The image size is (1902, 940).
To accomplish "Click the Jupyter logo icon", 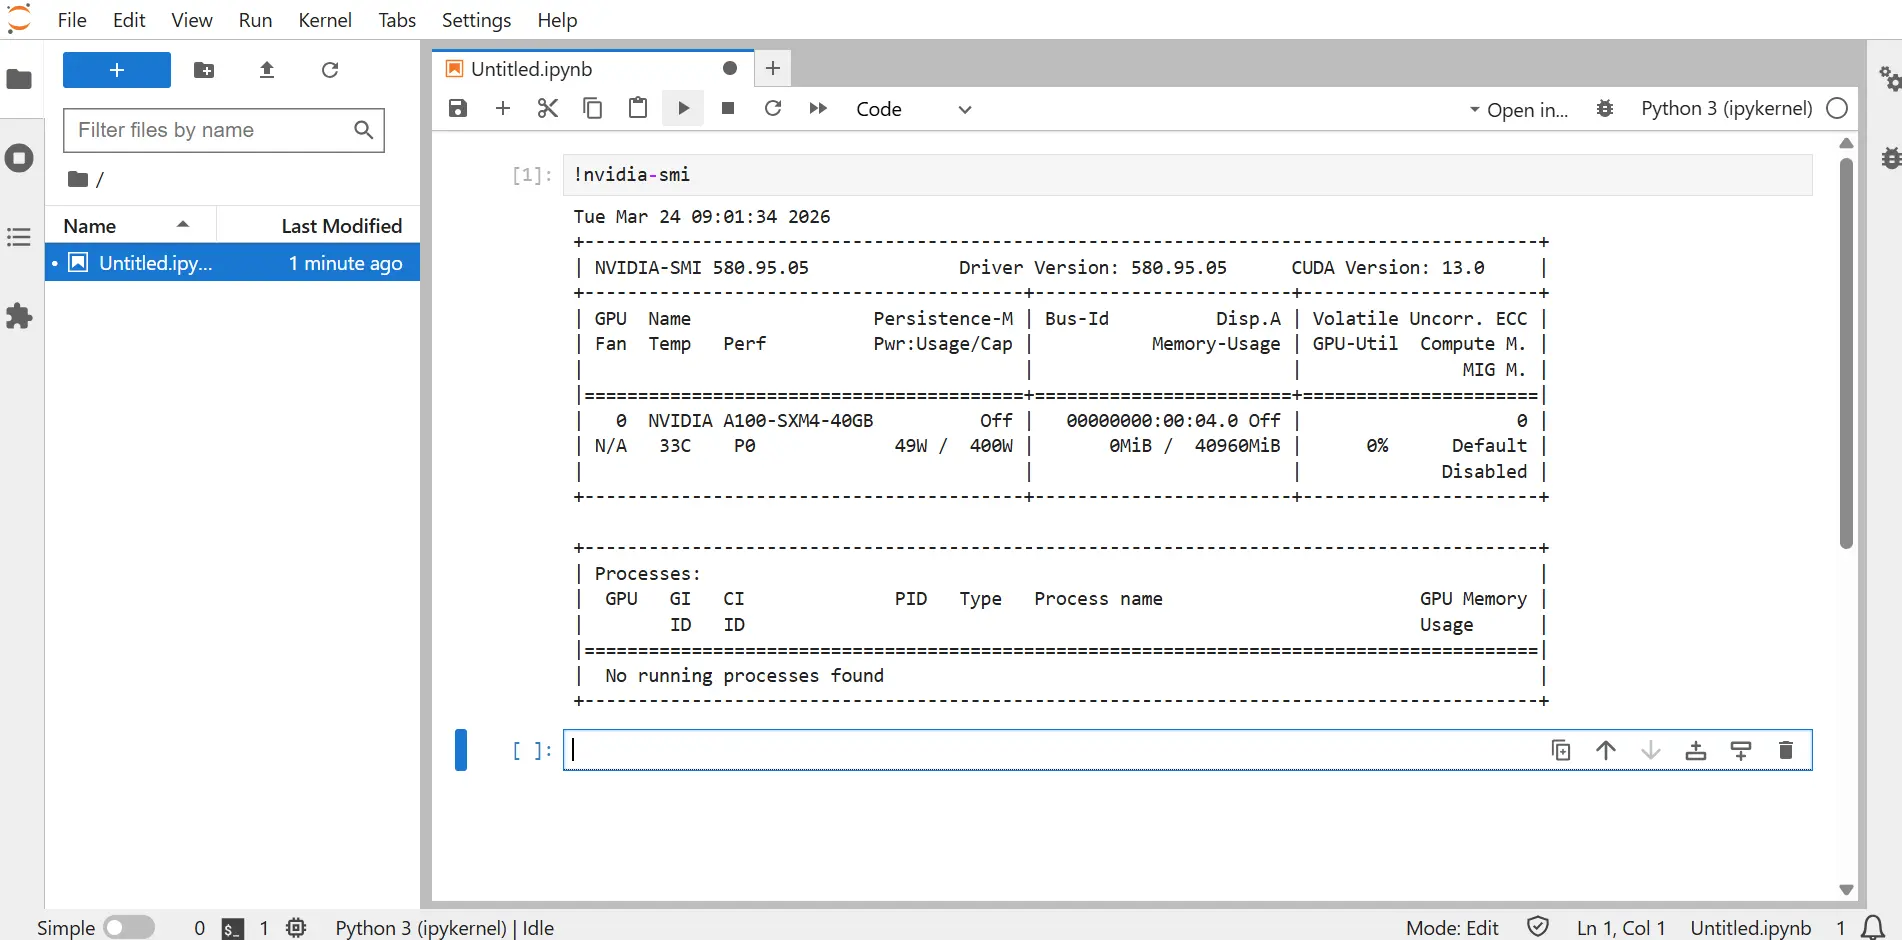I will point(19,19).
